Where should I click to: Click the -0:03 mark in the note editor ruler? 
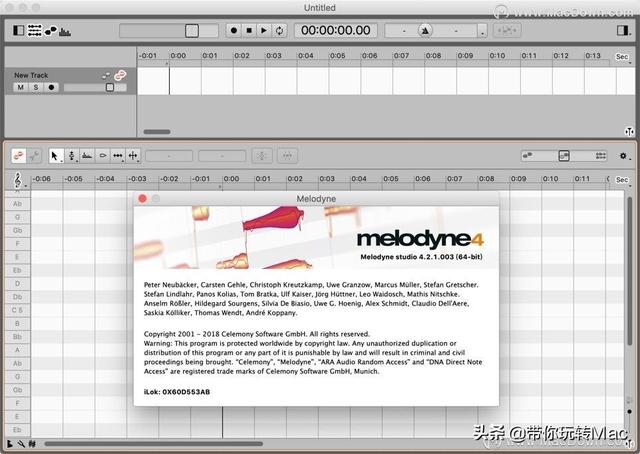click(x=137, y=179)
